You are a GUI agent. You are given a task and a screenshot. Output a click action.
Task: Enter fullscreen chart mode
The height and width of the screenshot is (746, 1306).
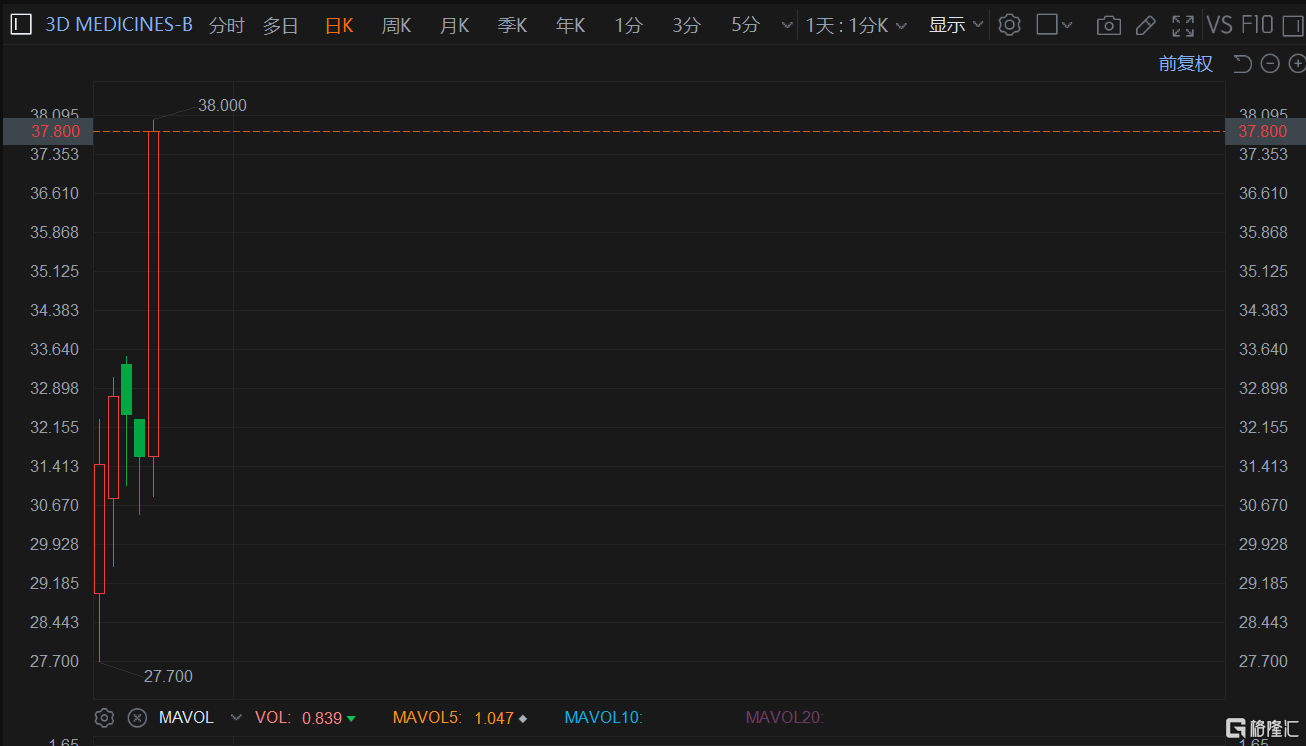pos(1183,26)
